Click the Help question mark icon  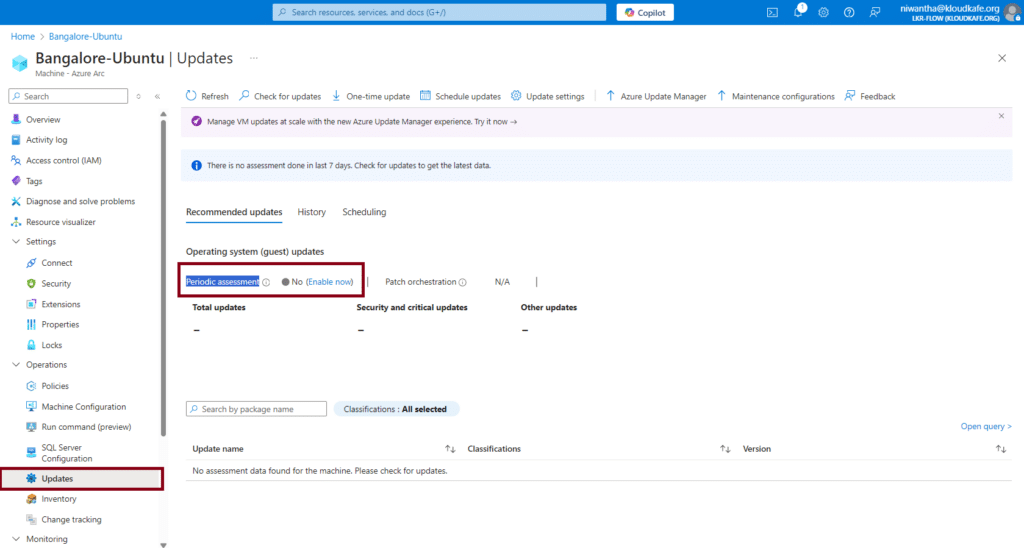[x=849, y=12]
